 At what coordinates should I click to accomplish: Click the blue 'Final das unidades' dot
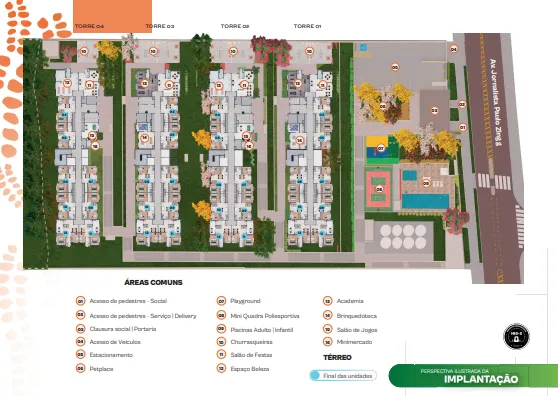(315, 375)
